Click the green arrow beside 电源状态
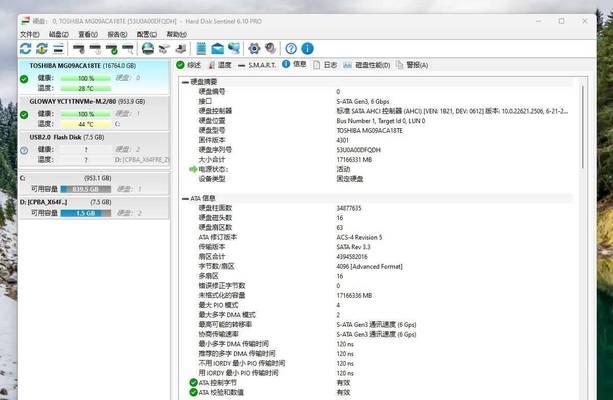 click(193, 169)
